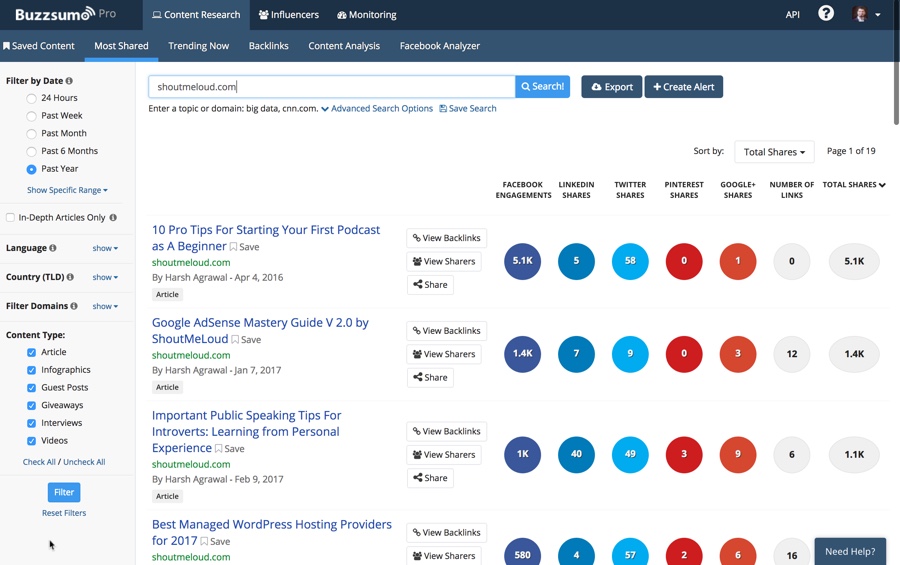Open the Total Shares sort dropdown

[x=774, y=152]
